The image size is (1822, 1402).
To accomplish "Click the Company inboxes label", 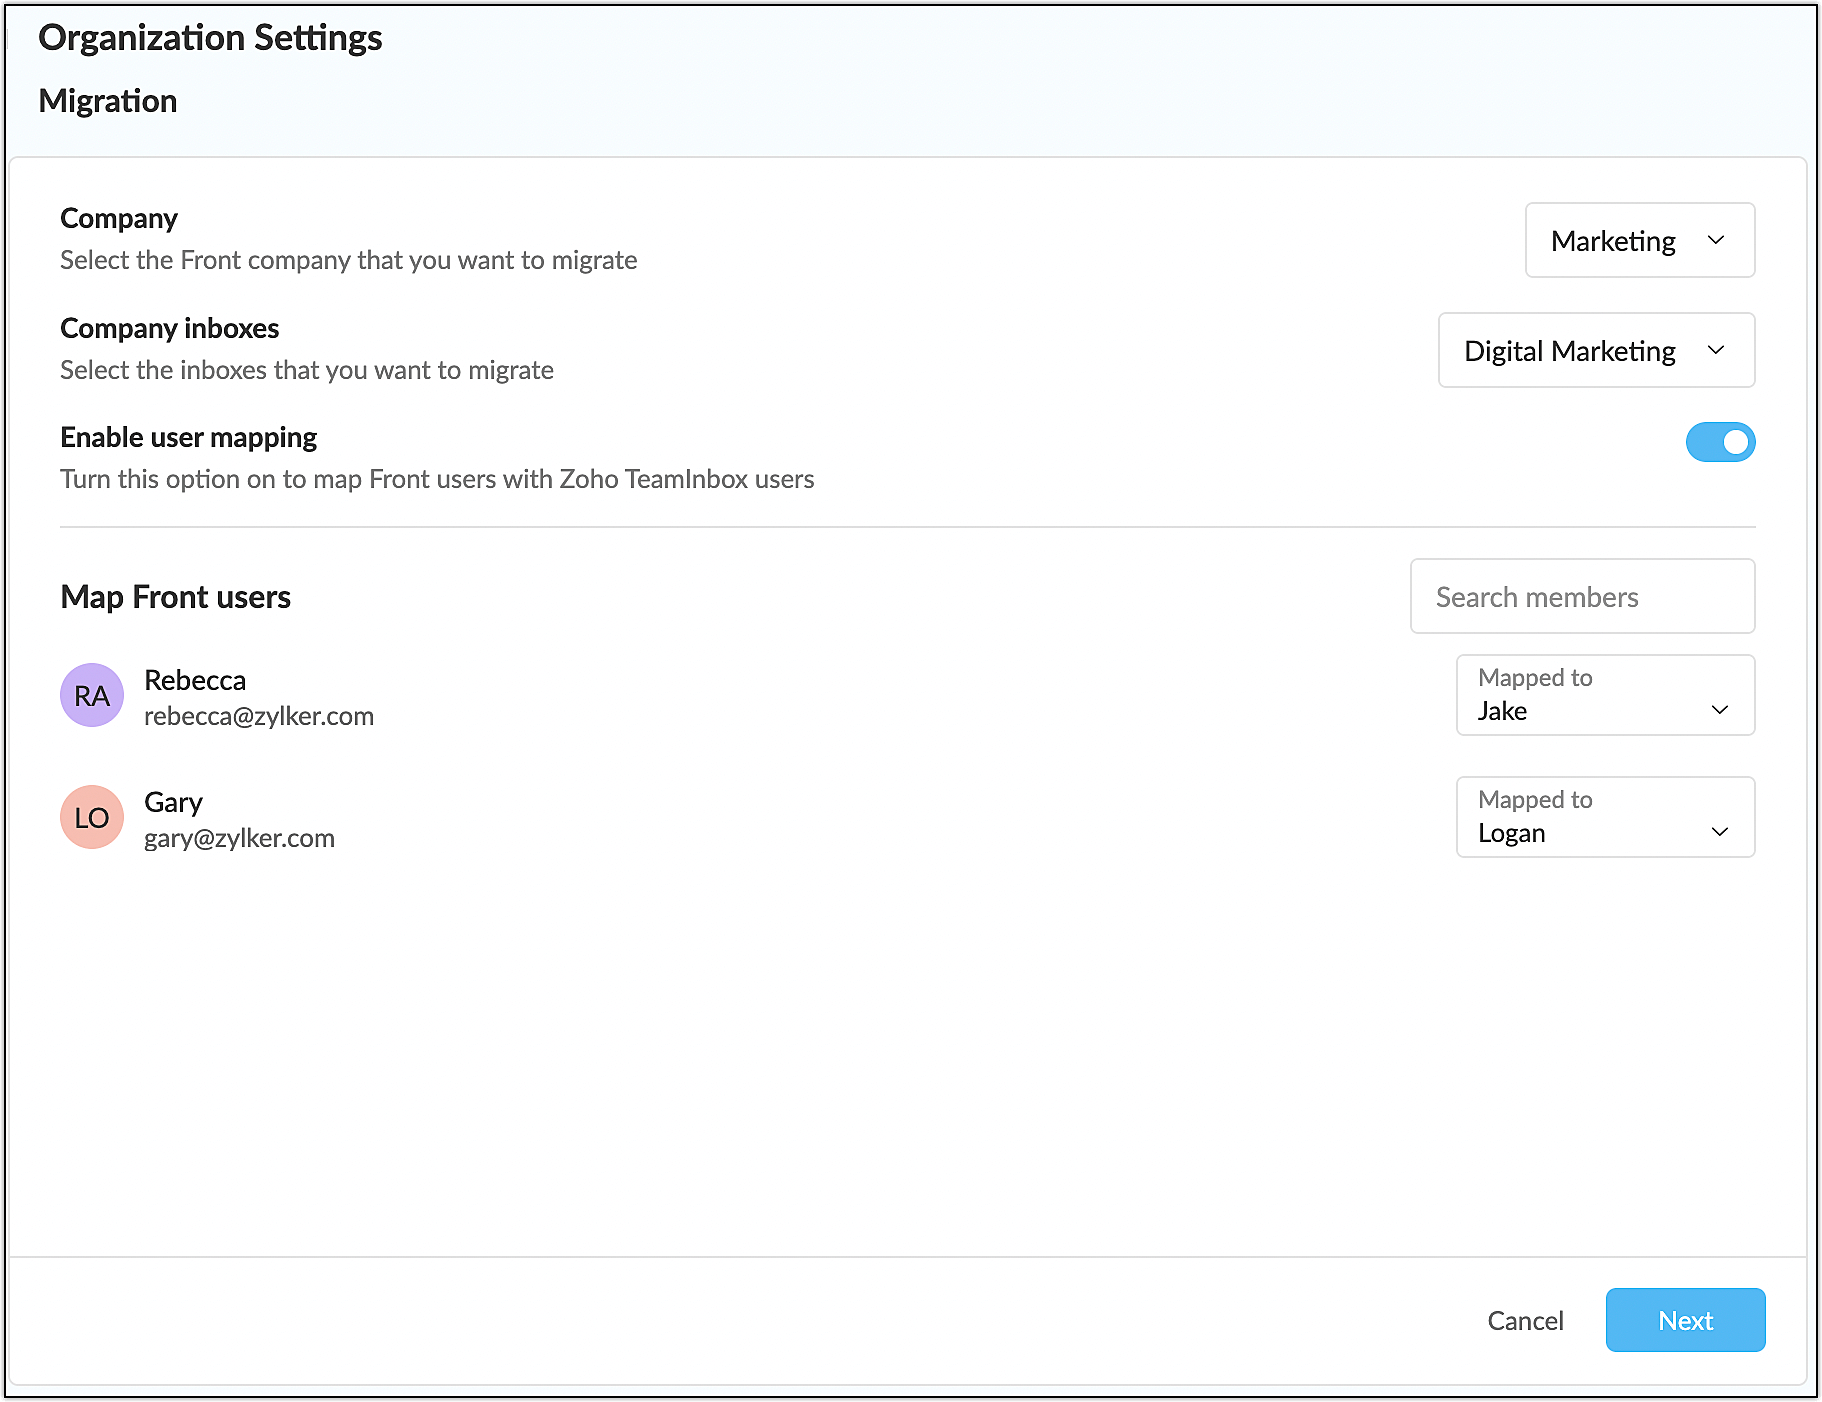I will click(x=169, y=328).
